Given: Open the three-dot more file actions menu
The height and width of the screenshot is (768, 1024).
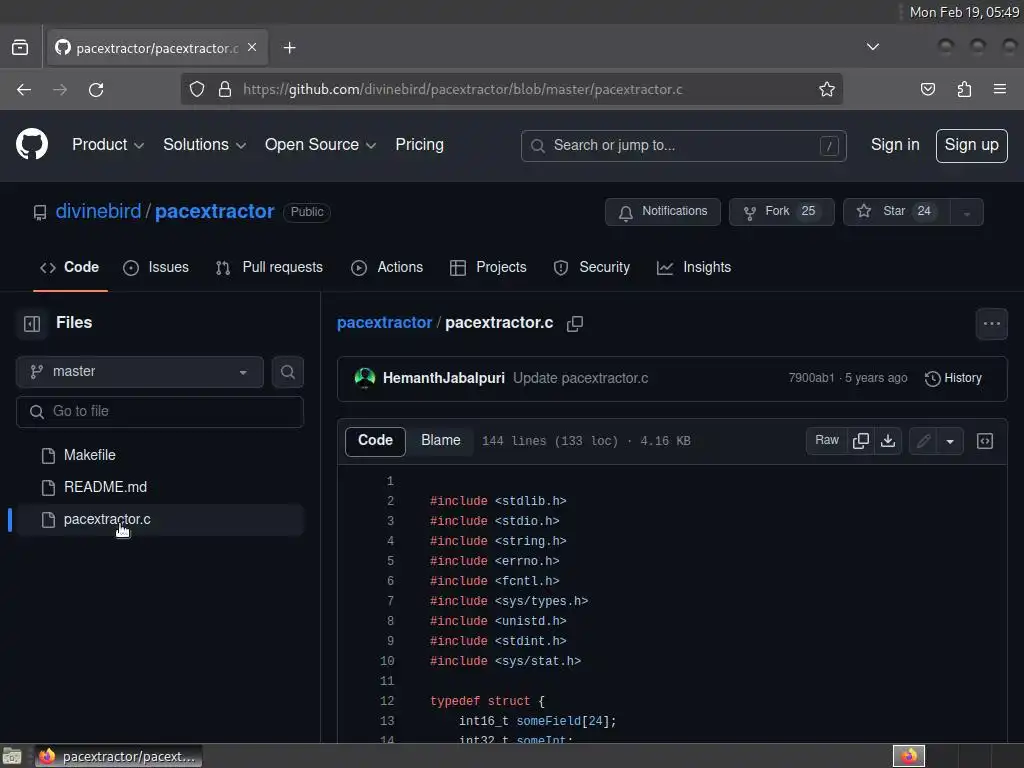Looking at the screenshot, I should pyautogui.click(x=991, y=324).
